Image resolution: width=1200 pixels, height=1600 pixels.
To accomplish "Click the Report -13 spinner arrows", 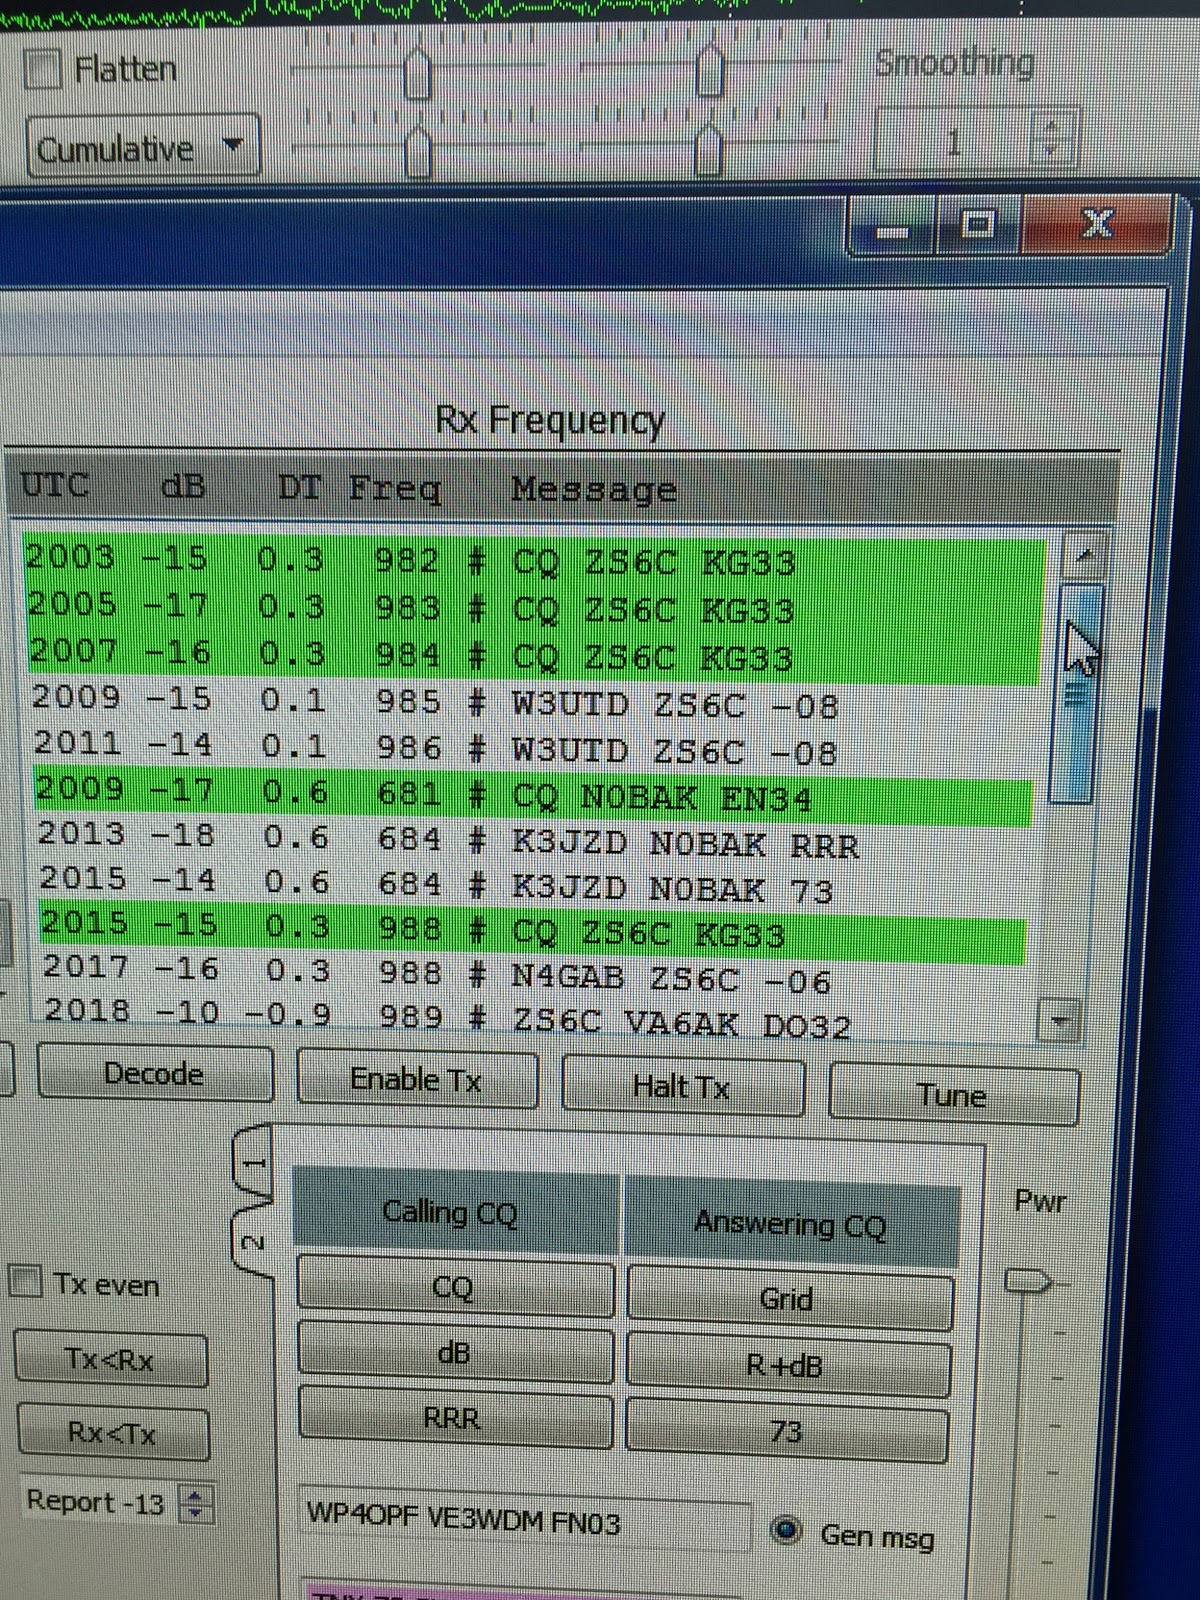I will tap(196, 1503).
